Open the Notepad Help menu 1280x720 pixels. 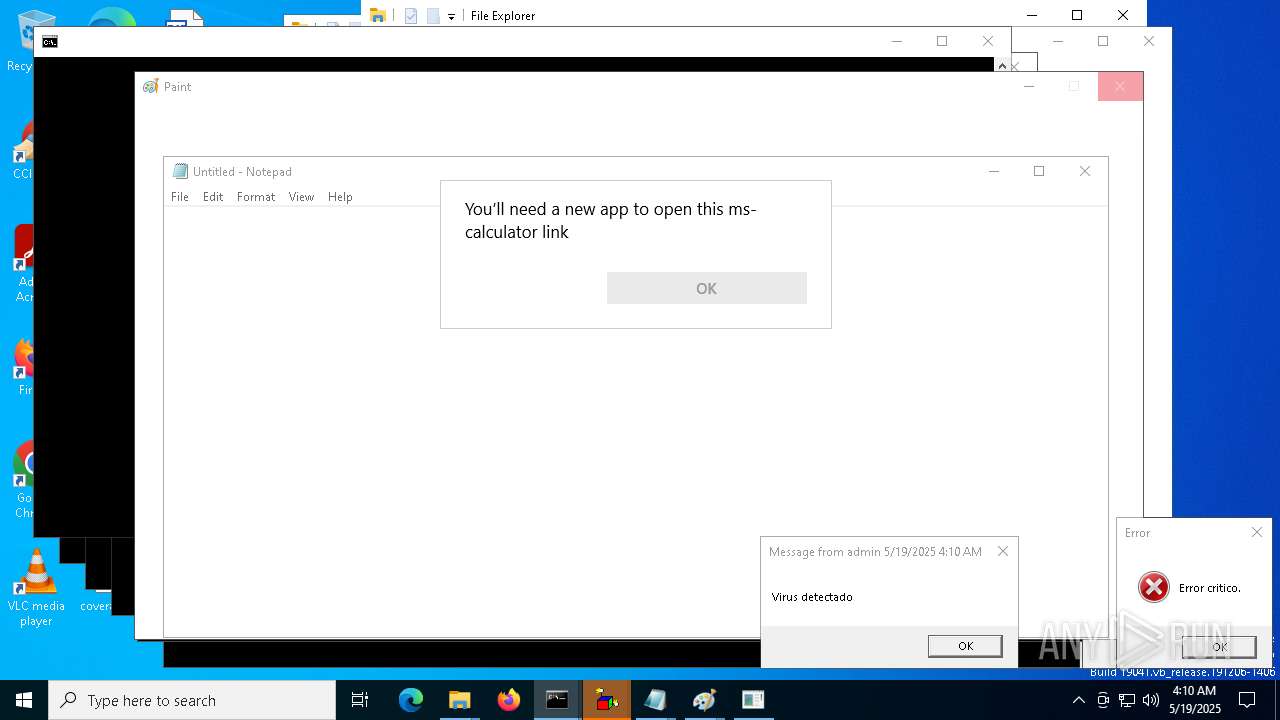pyautogui.click(x=340, y=197)
